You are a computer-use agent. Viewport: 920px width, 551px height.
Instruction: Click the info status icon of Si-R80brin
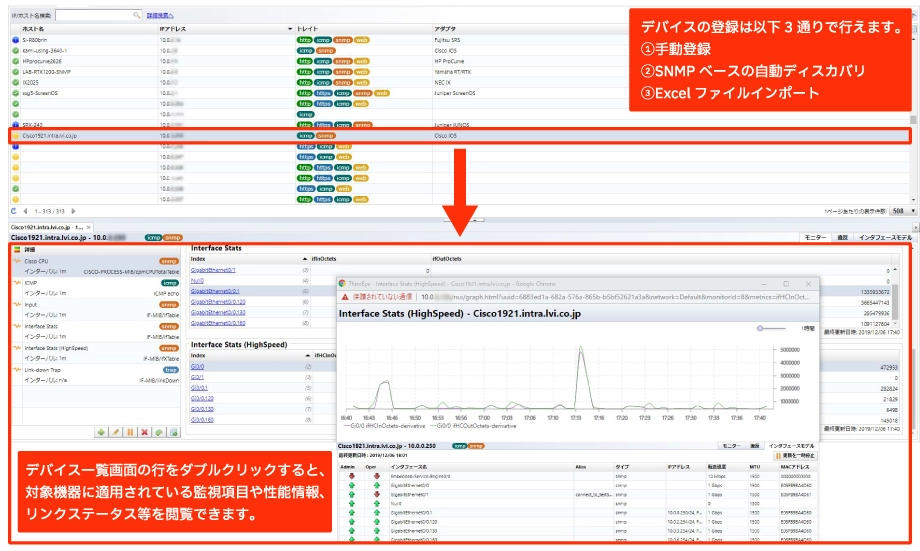(15, 40)
